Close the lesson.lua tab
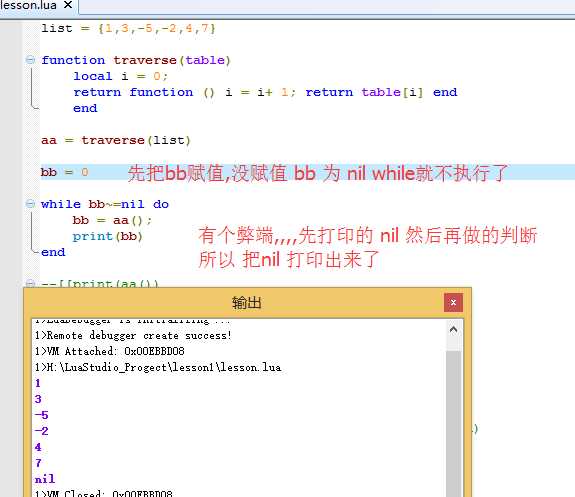Screen dimensions: 575x497 pos(68,5)
